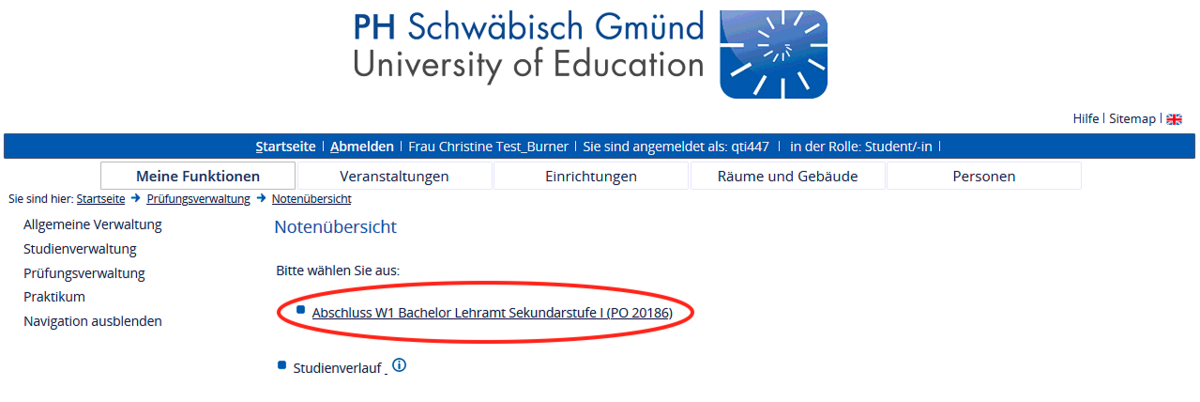Open Abschluss W1 Bachelor Lehramt Sekundarstufe I

(x=492, y=313)
